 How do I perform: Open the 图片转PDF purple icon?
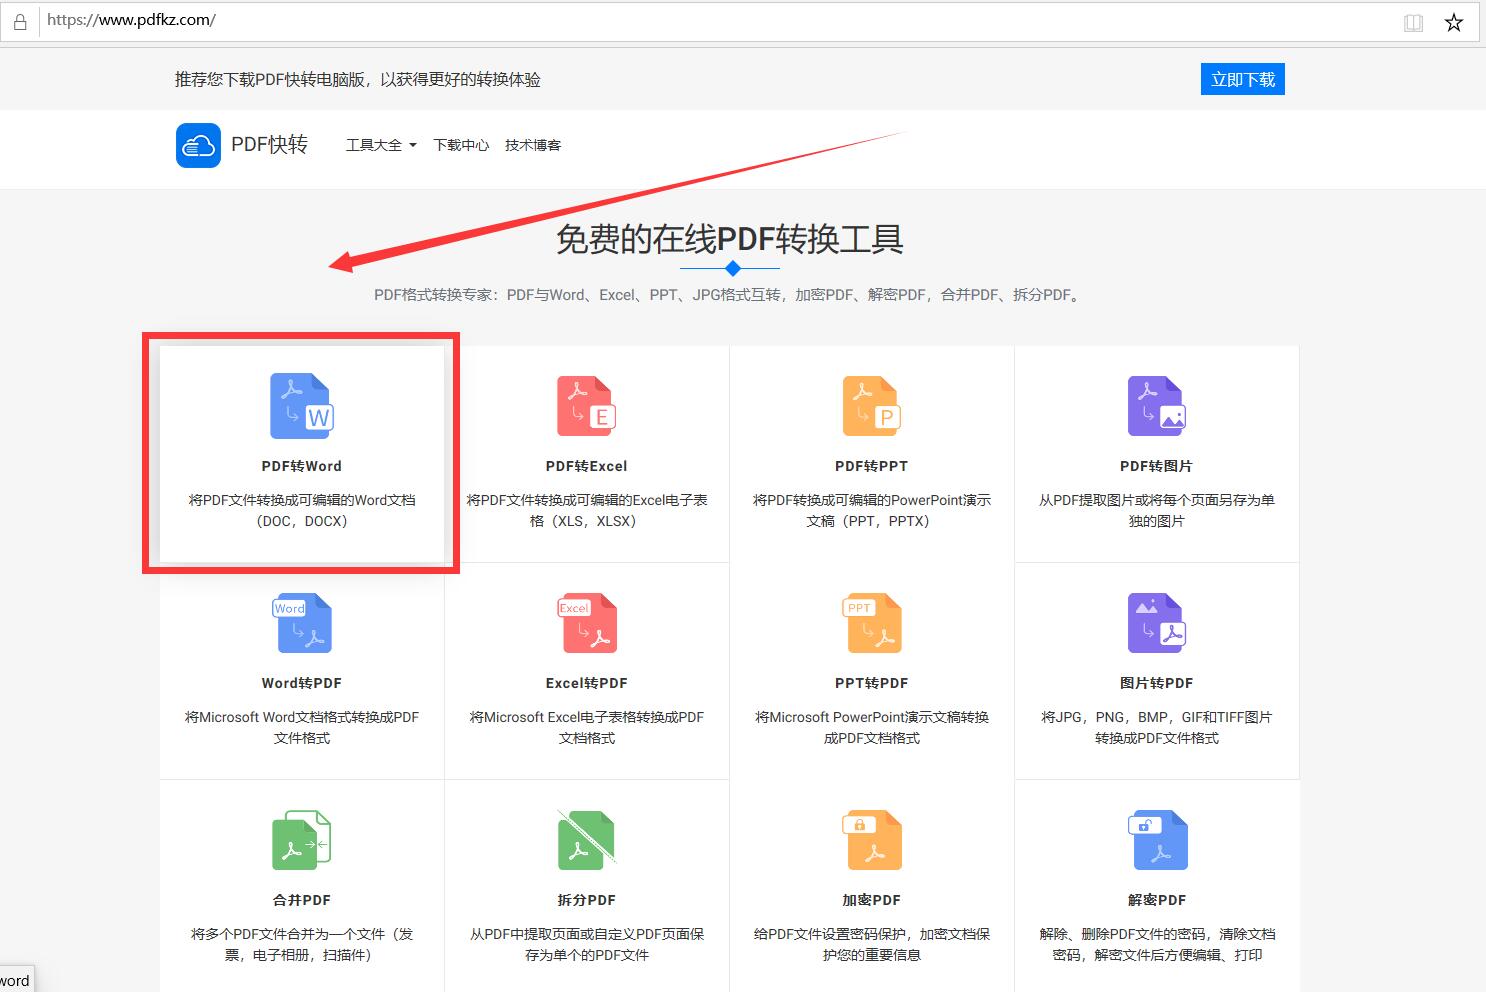tap(1156, 623)
